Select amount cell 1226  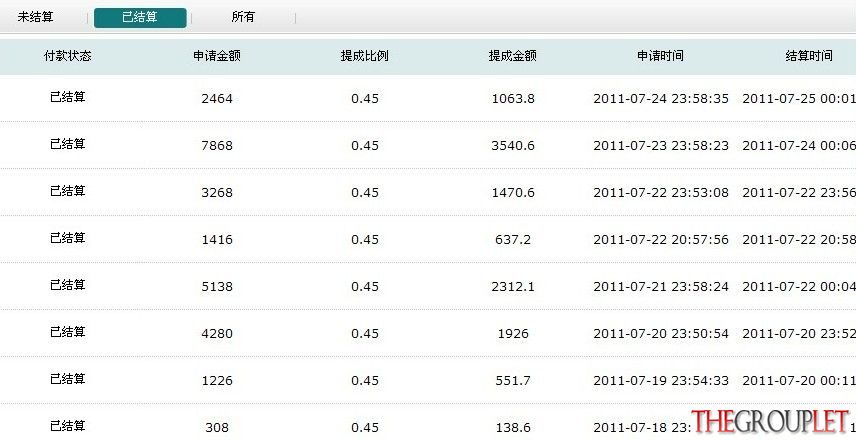217,380
